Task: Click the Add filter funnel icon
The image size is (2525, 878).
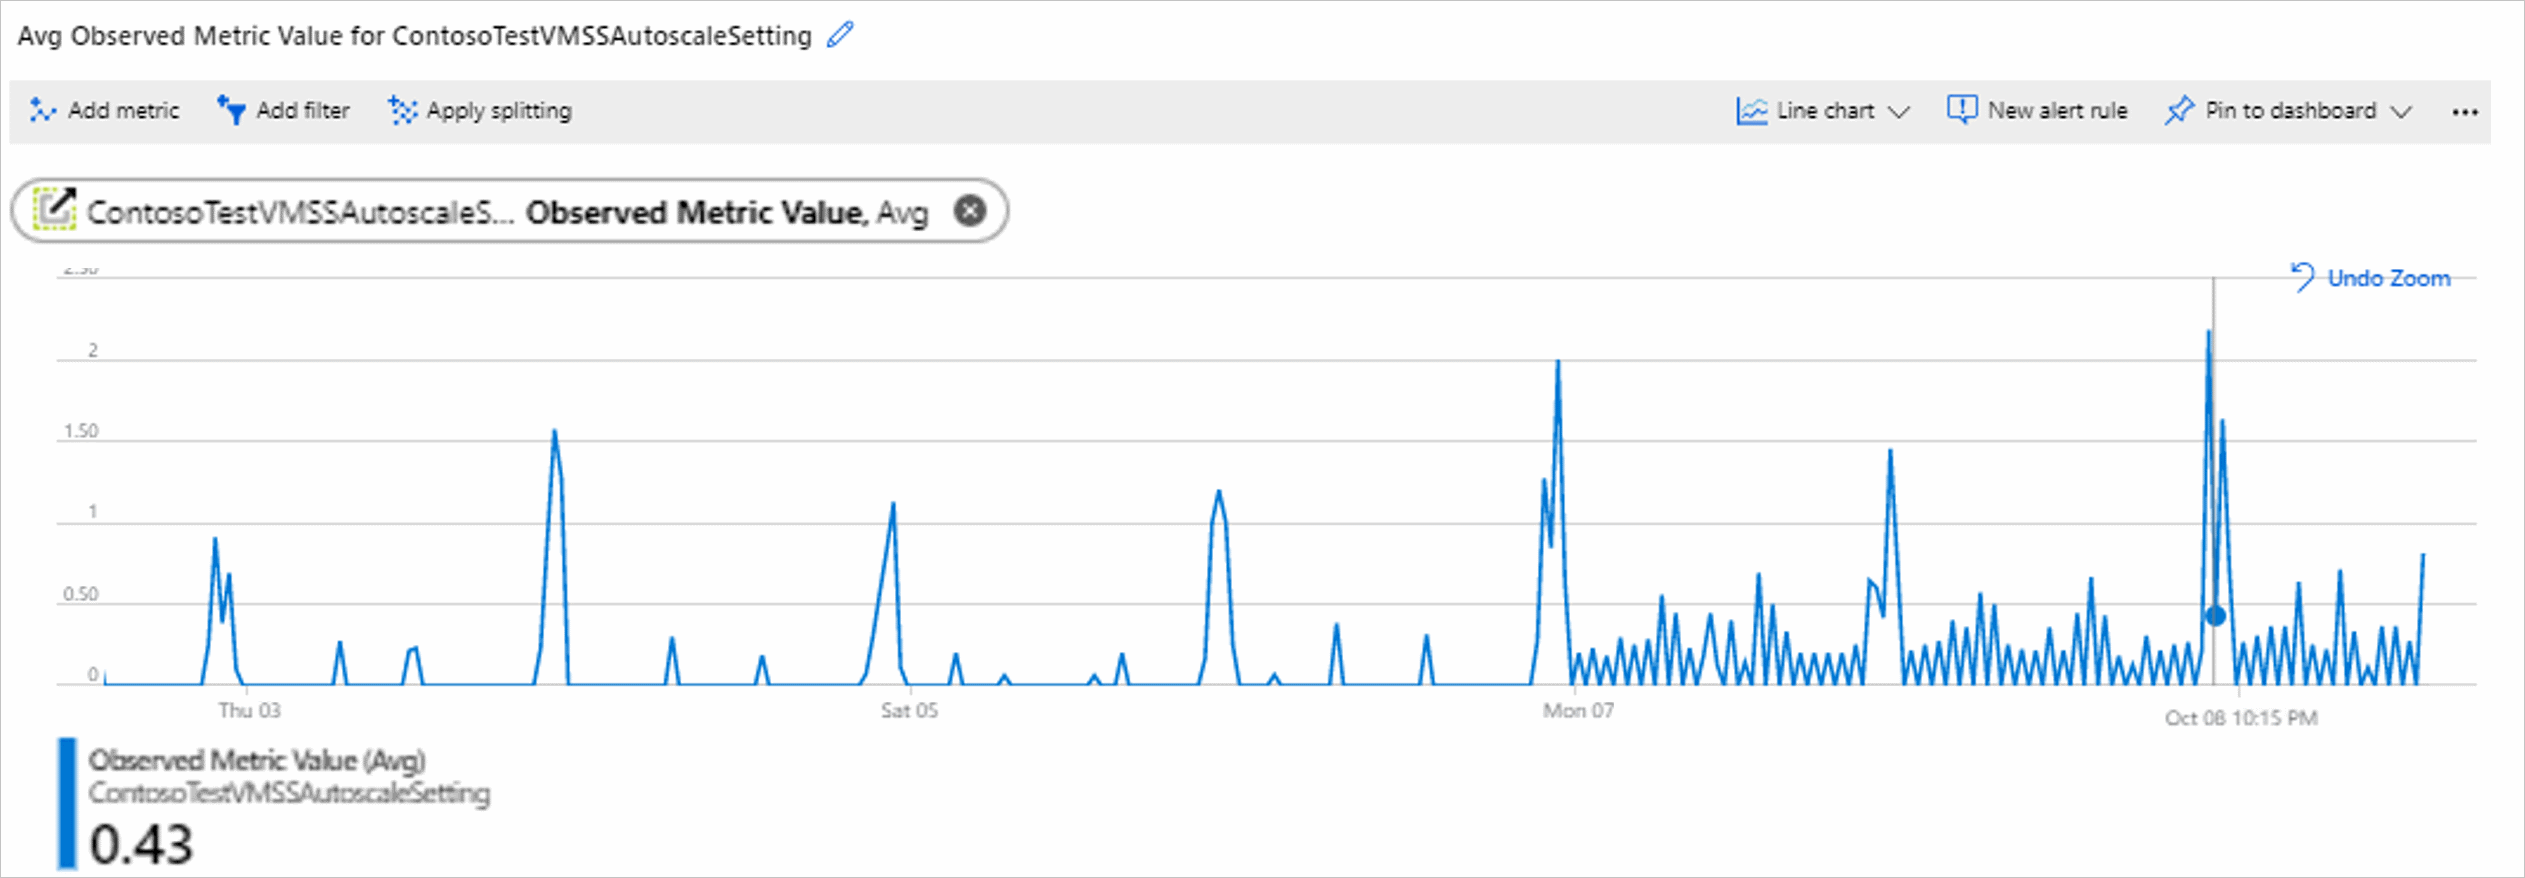Action: click(231, 110)
